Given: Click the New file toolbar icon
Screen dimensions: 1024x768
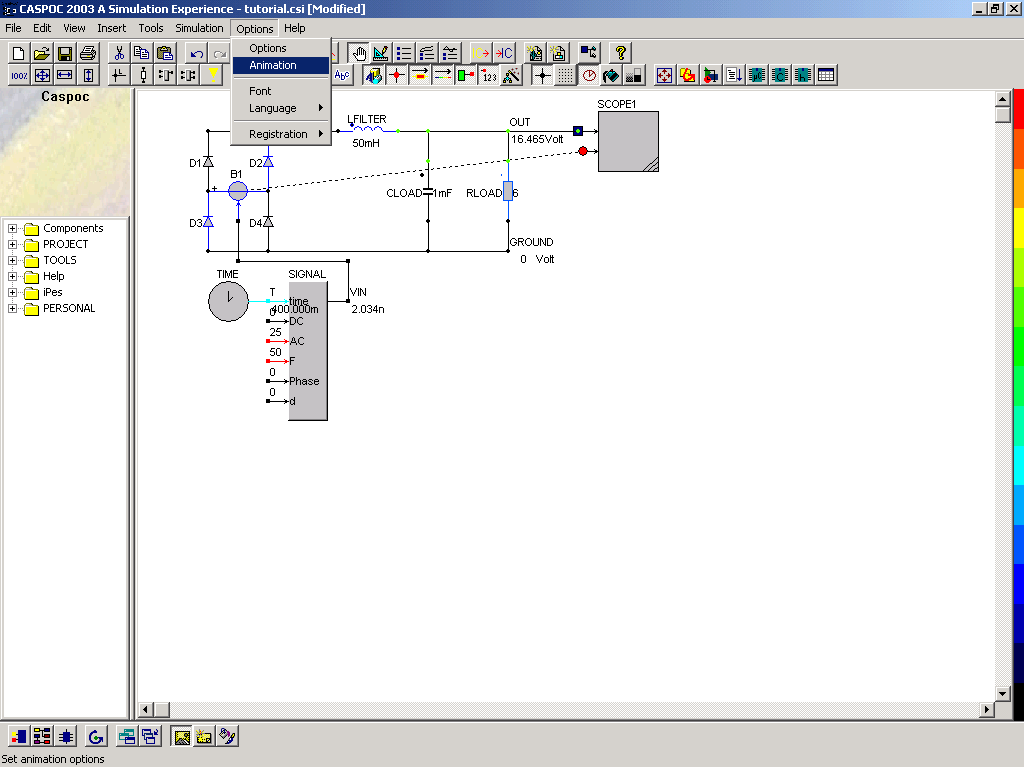Looking at the screenshot, I should coord(19,53).
